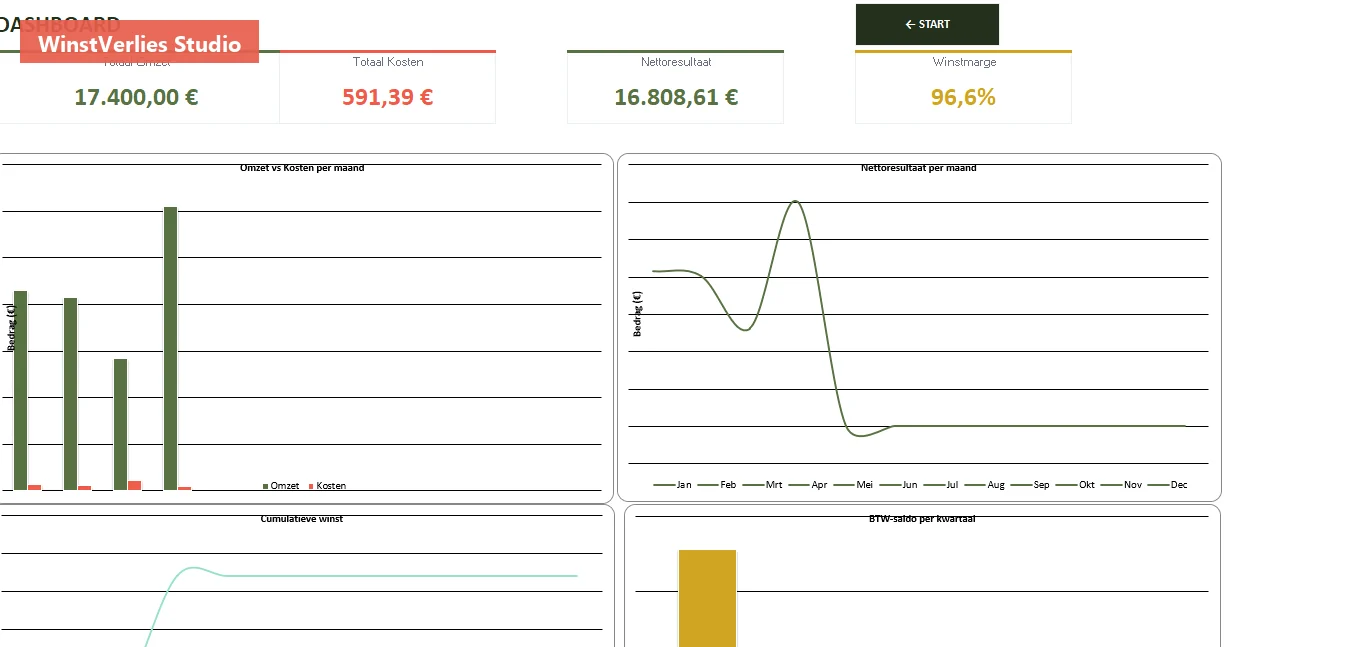Viewport: 1353px width, 647px height.
Task: Select the tallest green Omzet bar
Action: point(170,348)
